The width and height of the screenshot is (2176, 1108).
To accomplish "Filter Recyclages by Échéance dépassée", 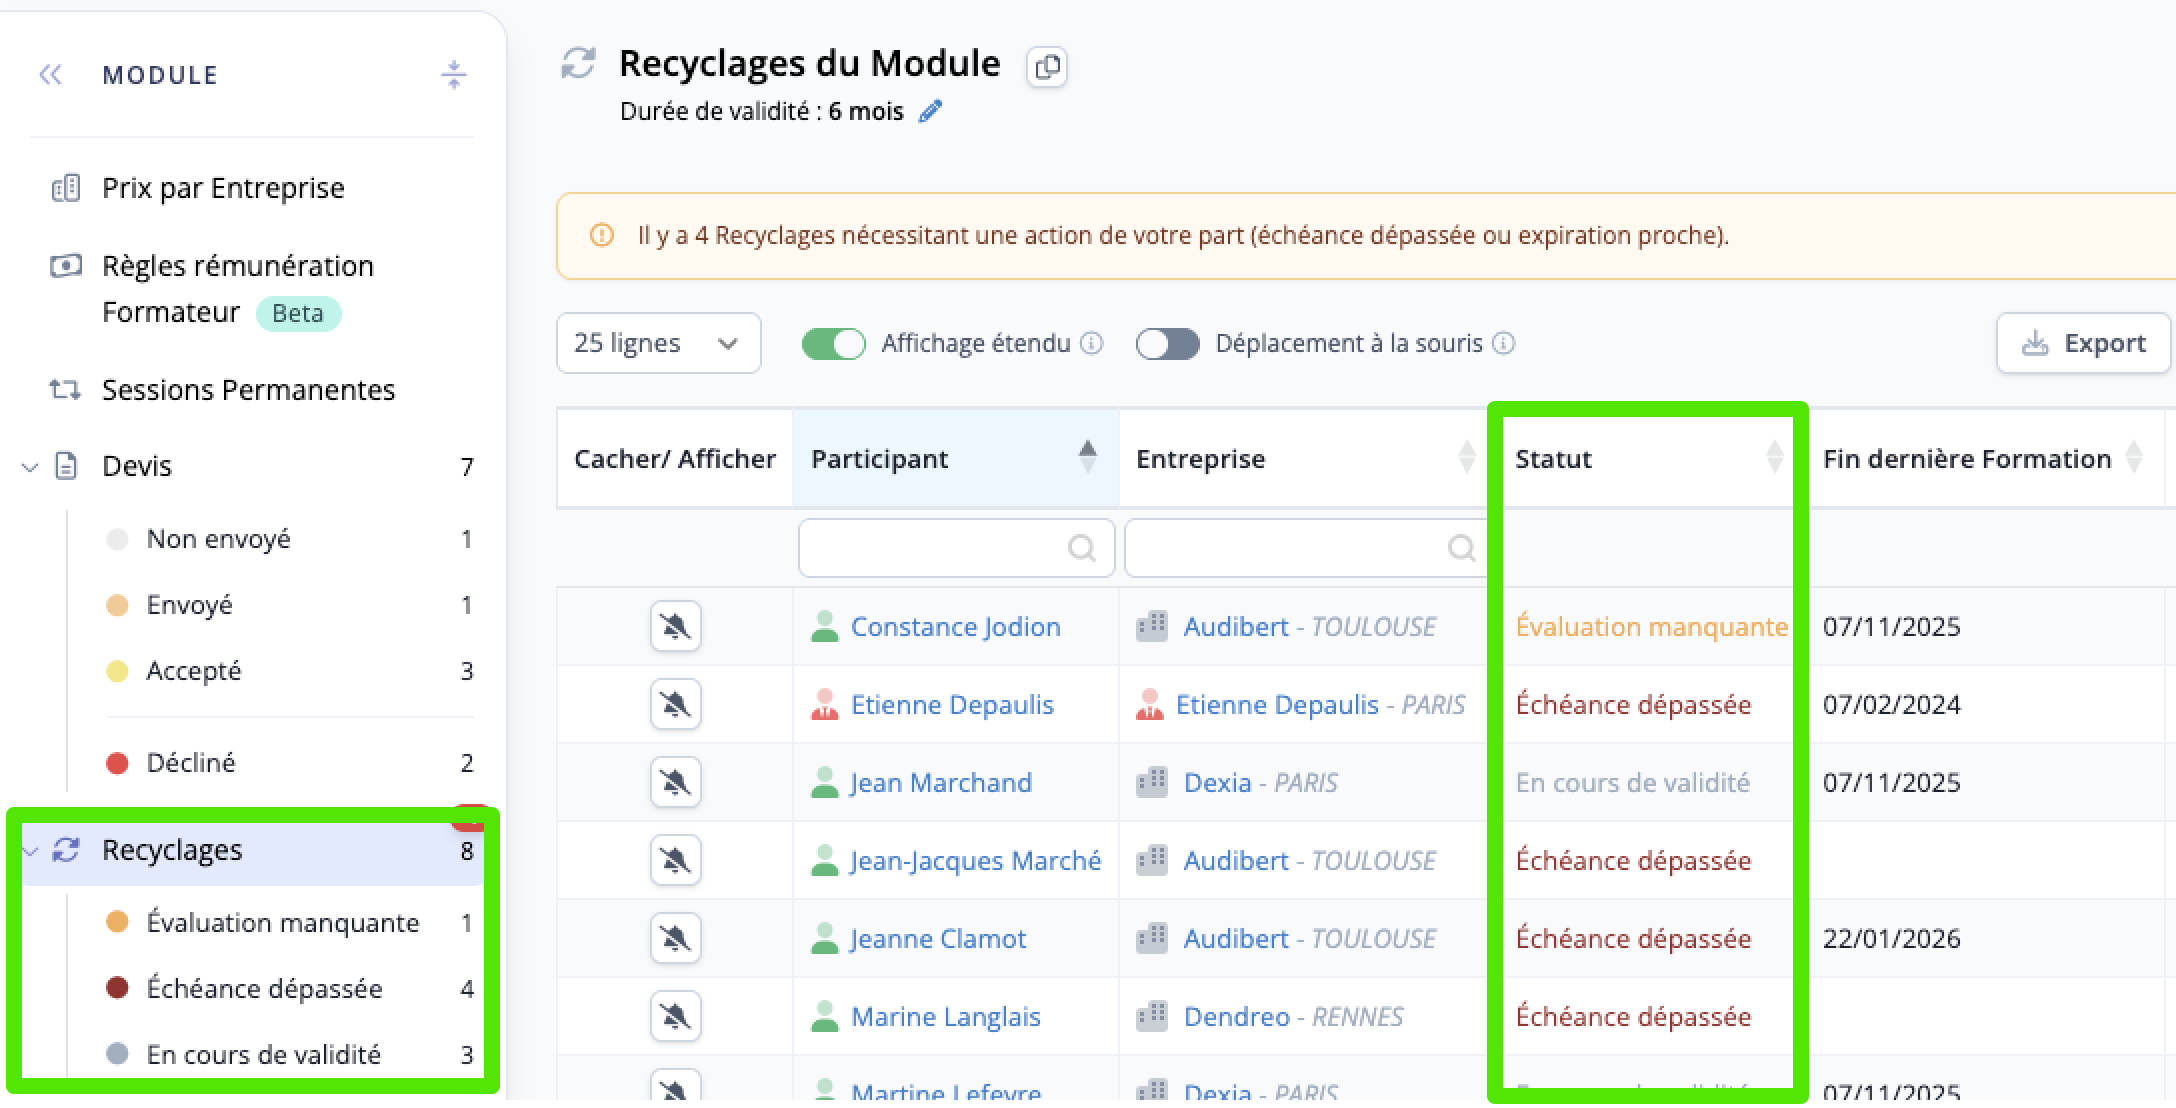I will [x=264, y=988].
